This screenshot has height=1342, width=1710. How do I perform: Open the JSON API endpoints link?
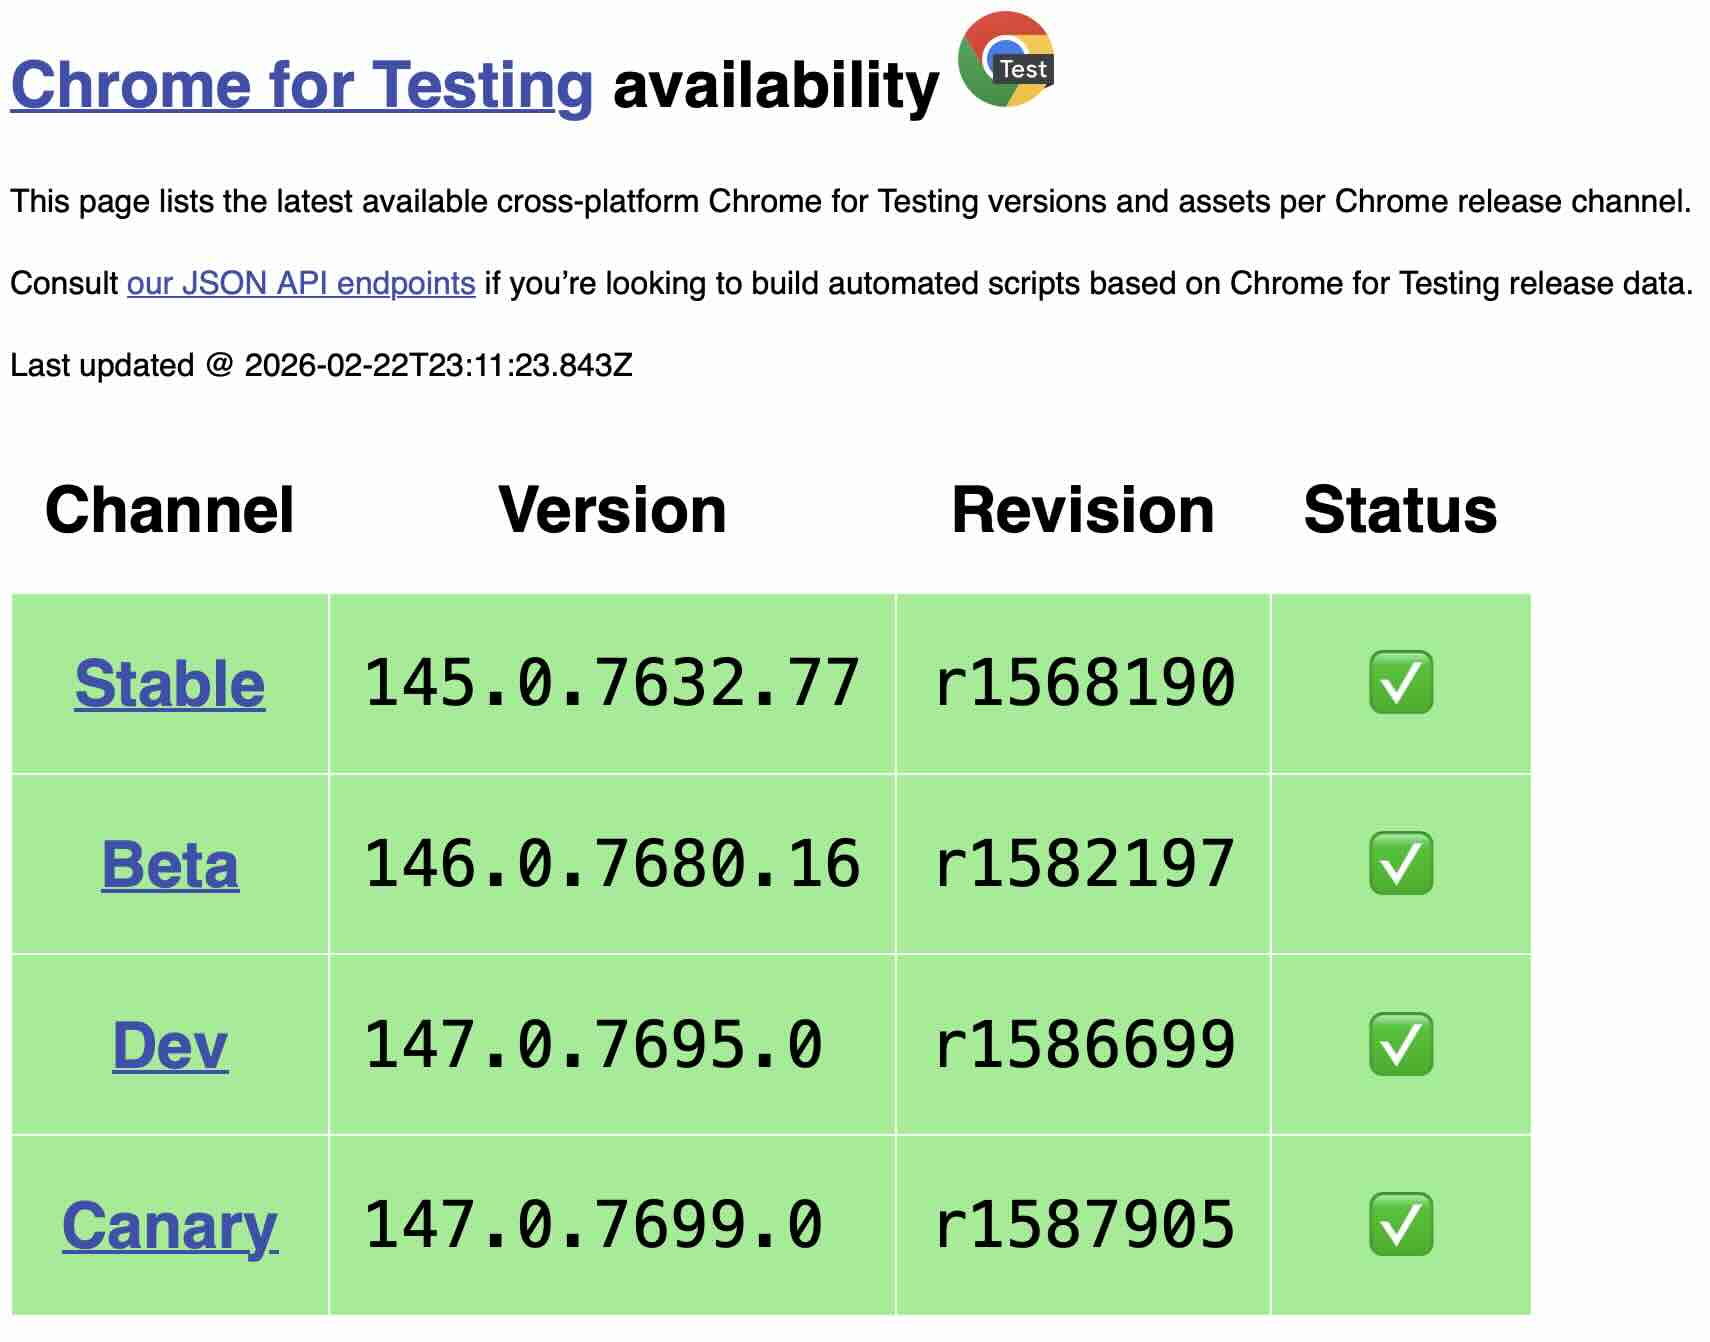[300, 283]
